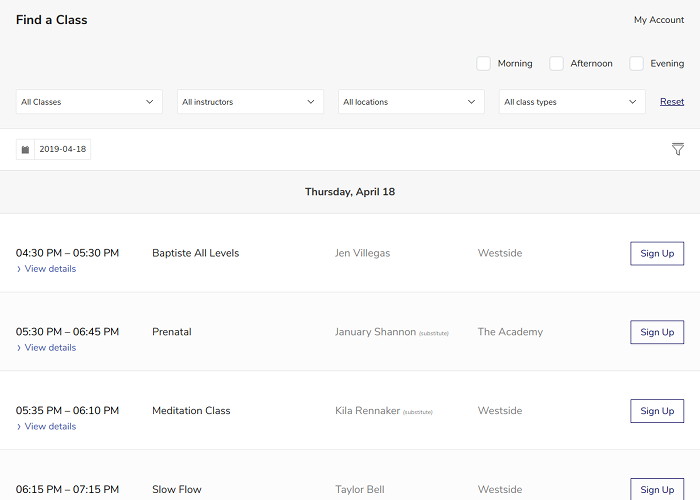The image size is (700, 500).
Task: Open the All Classes dropdown
Action: 89,102
